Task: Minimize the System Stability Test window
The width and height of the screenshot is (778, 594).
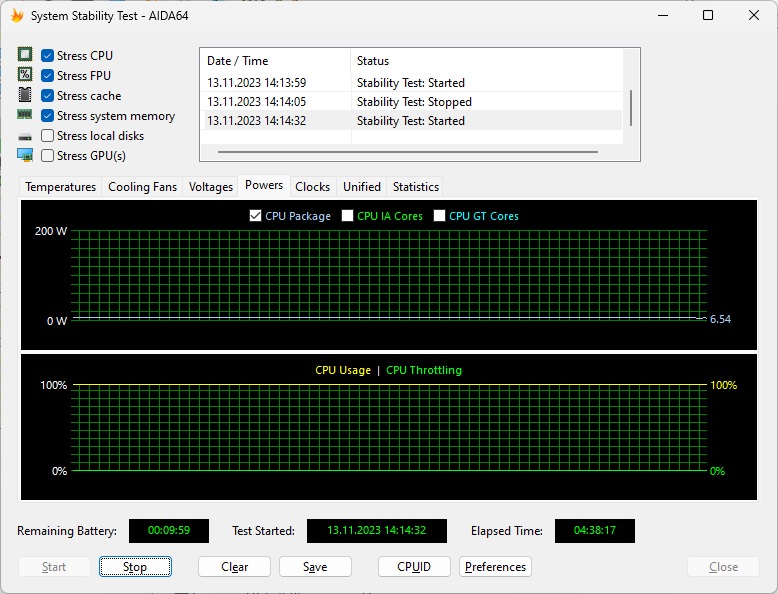Action: [663, 15]
